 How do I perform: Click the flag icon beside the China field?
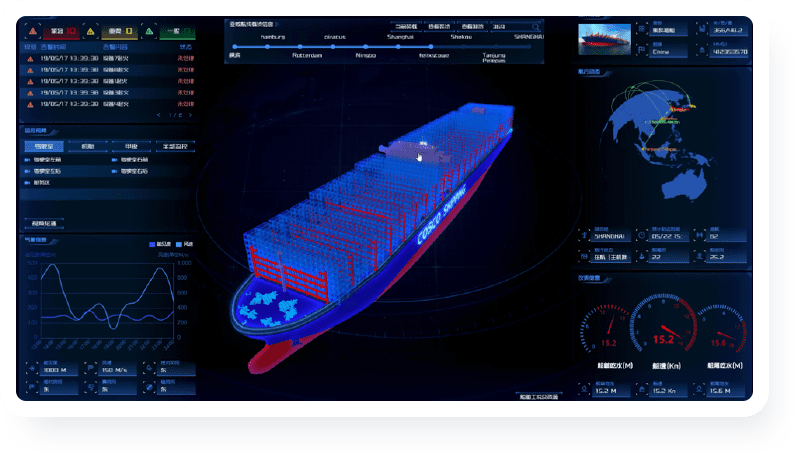pyautogui.click(x=641, y=50)
